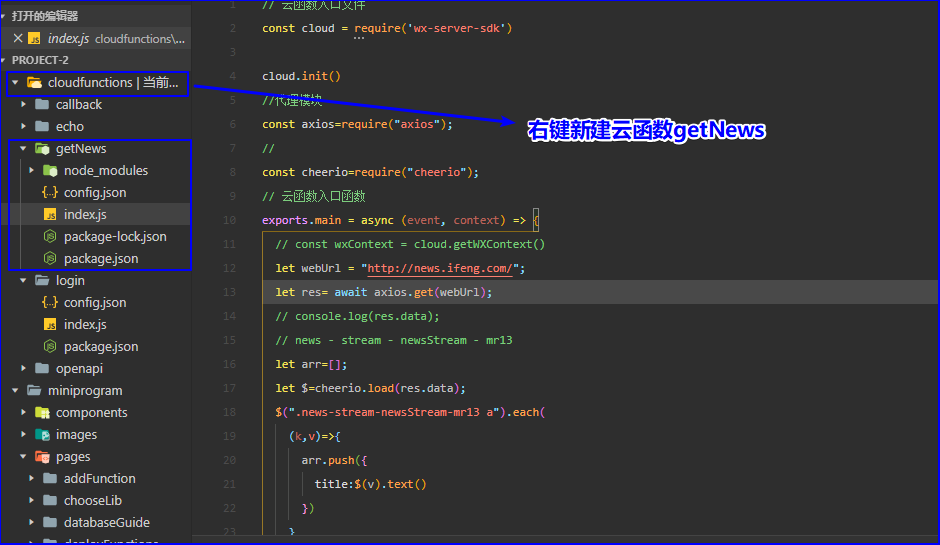This screenshot has width=940, height=545.
Task: Click the miniprogram folder icon
Action: click(34, 390)
